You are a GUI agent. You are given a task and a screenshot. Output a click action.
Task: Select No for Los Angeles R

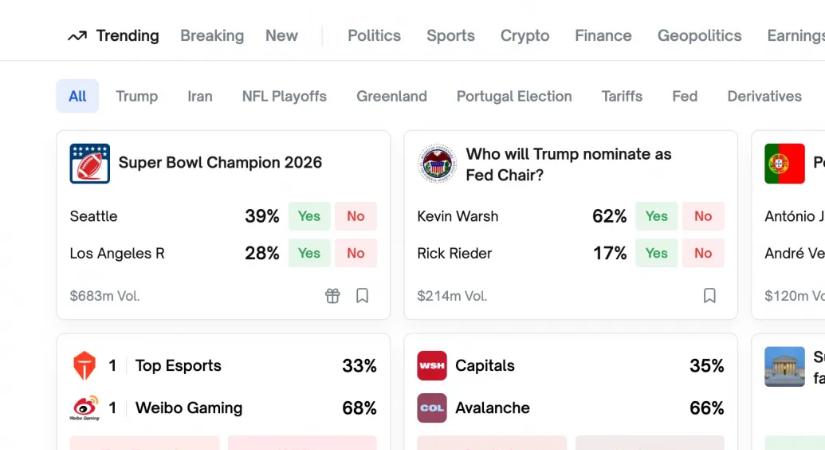(356, 253)
